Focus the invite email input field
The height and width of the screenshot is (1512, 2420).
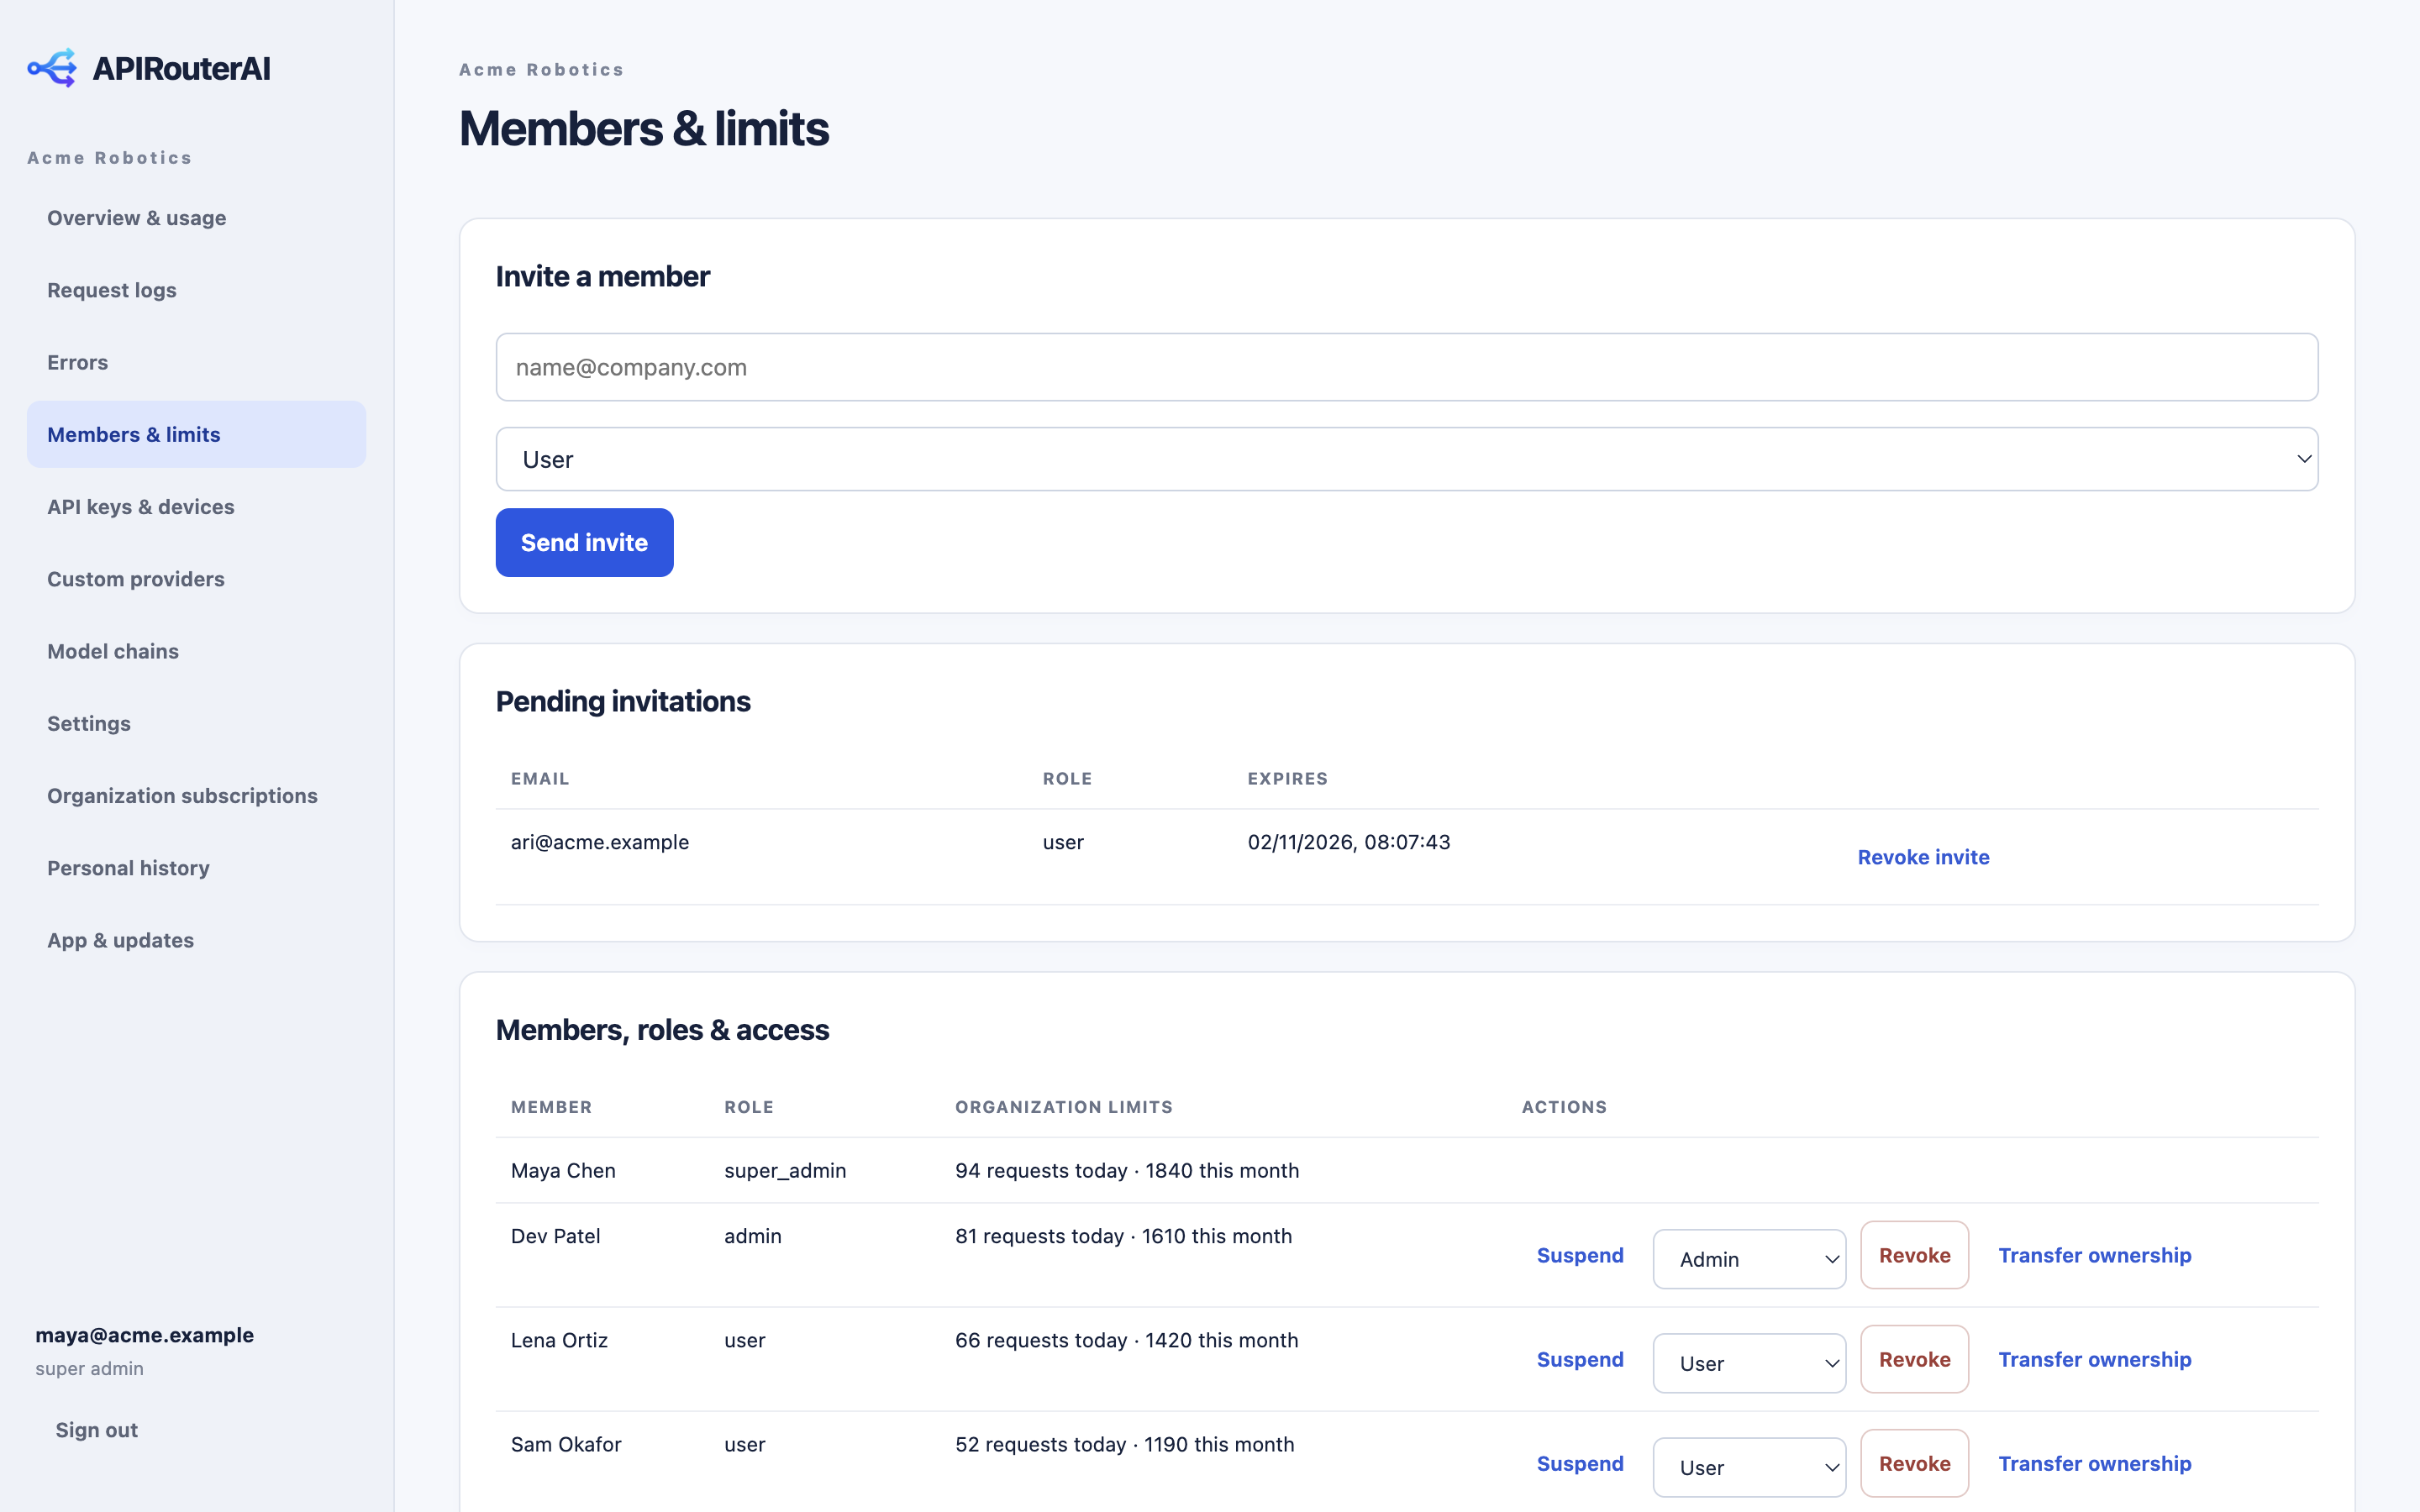pyautogui.click(x=1407, y=367)
